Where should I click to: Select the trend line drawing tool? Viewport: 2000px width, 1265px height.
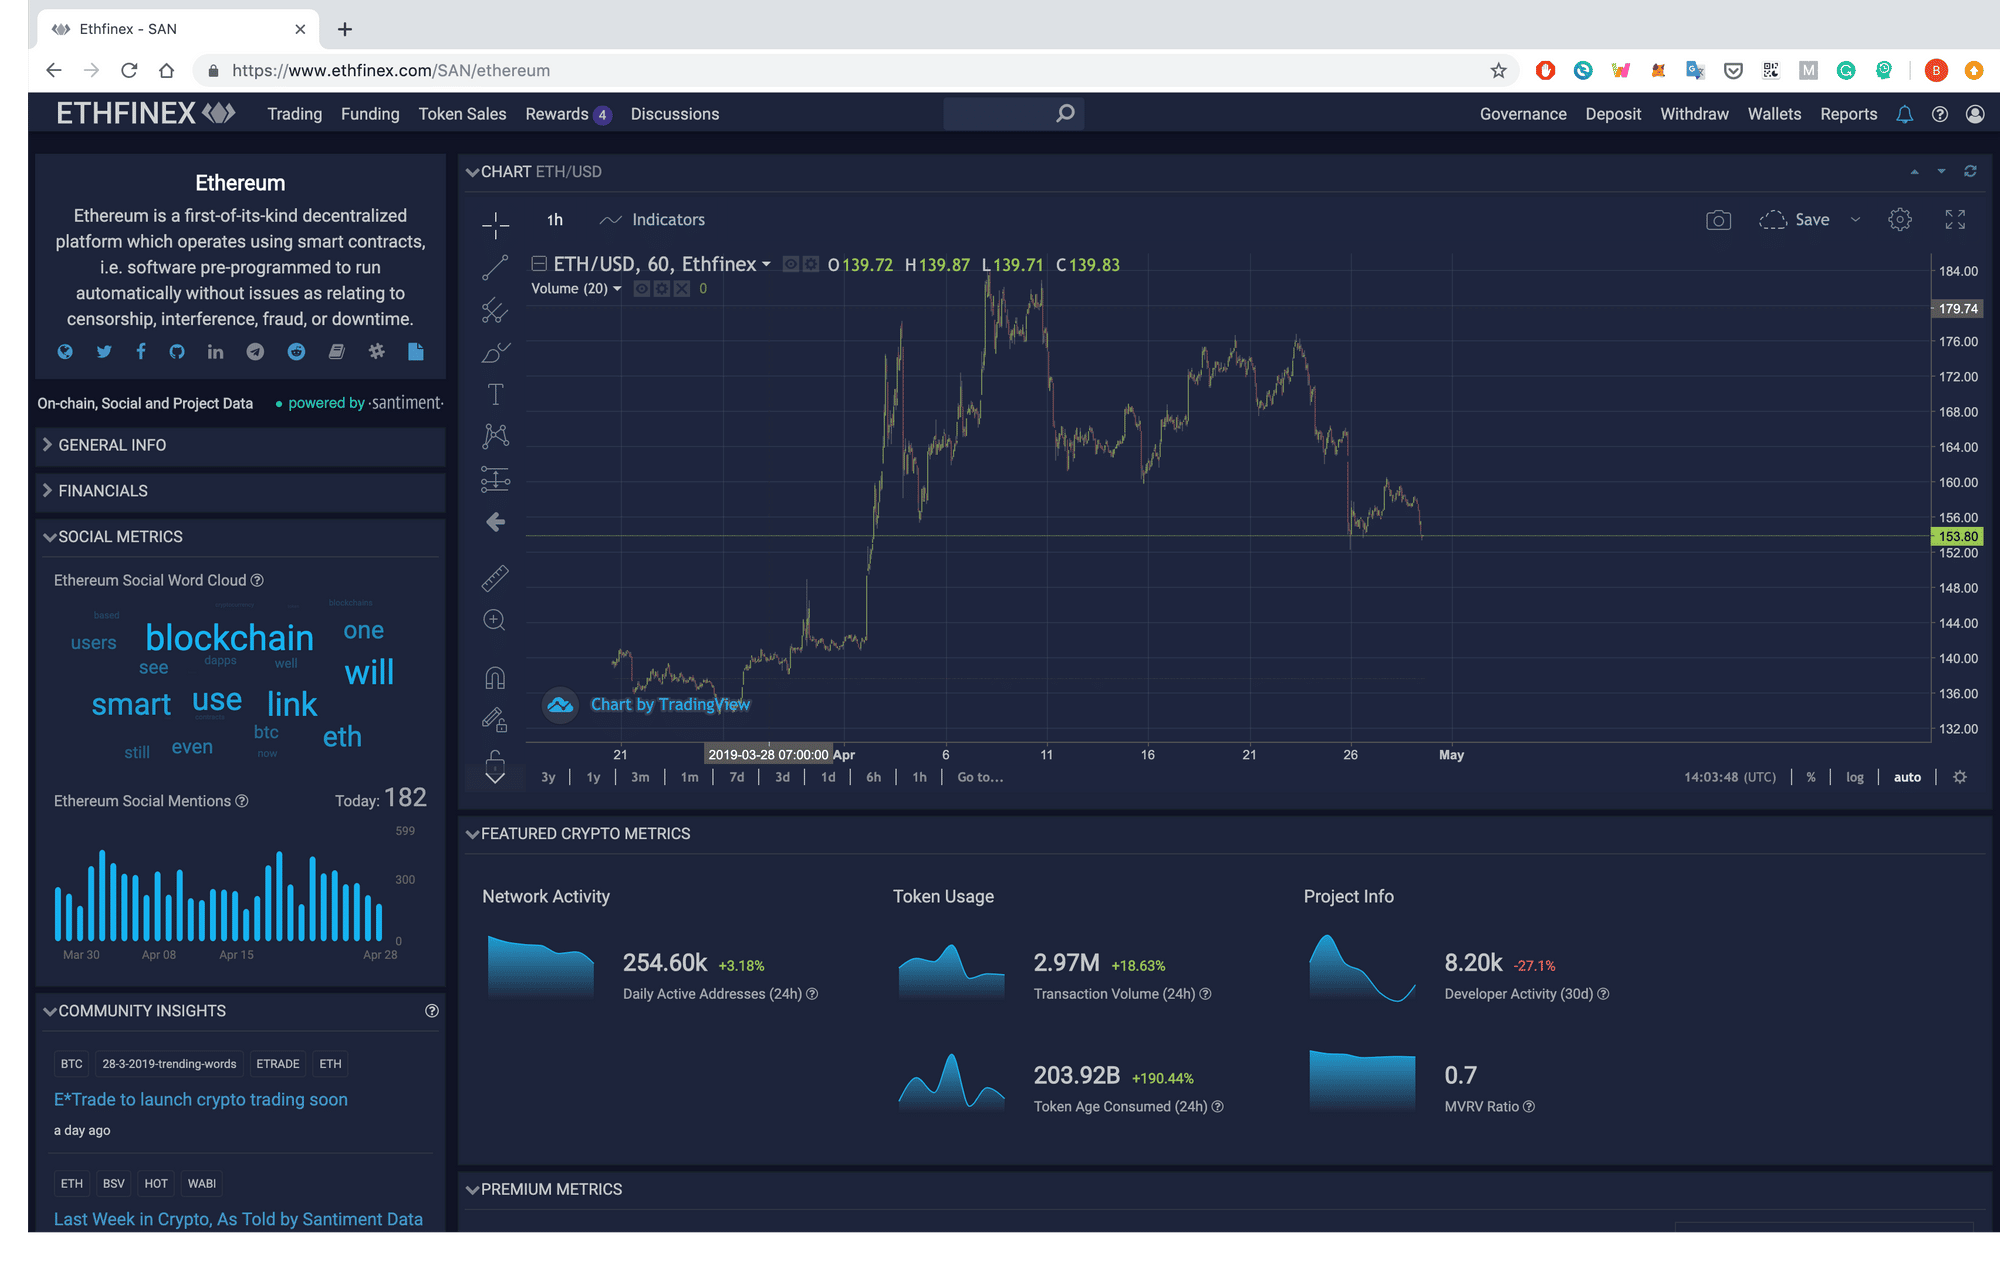point(495,267)
